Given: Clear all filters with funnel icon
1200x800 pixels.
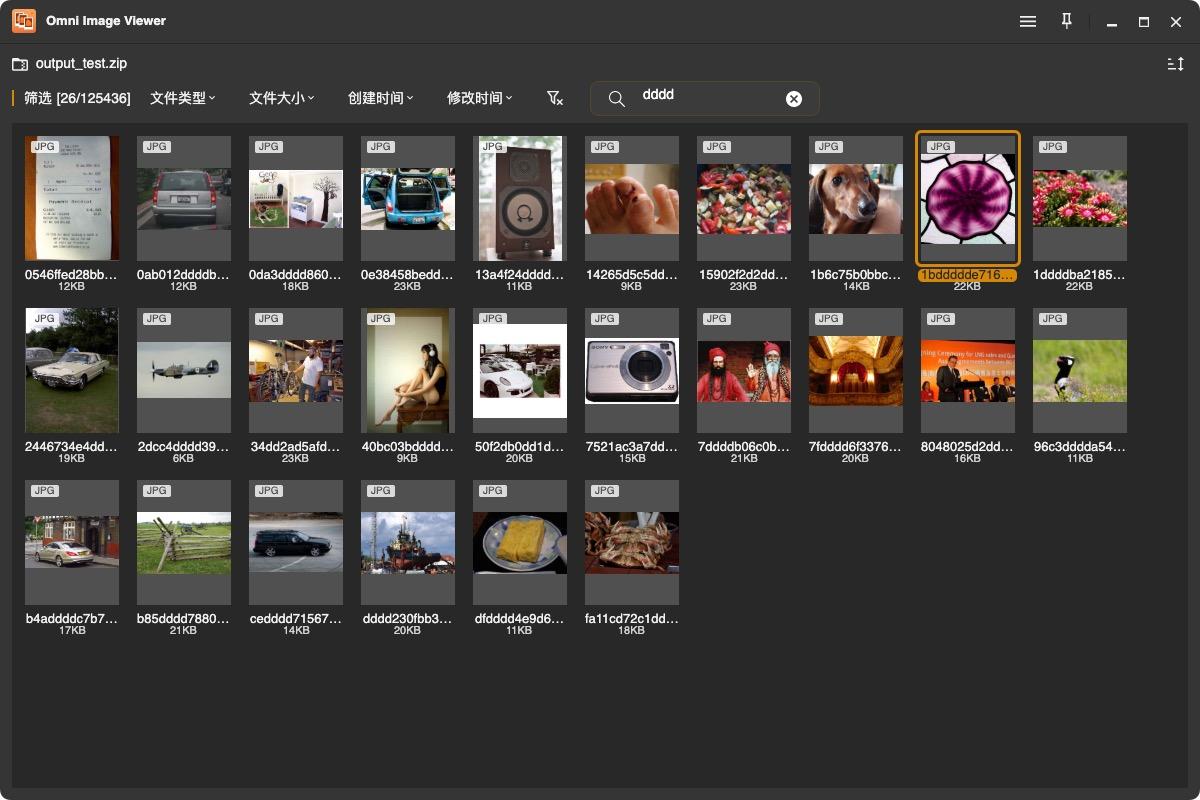Looking at the screenshot, I should tap(555, 98).
